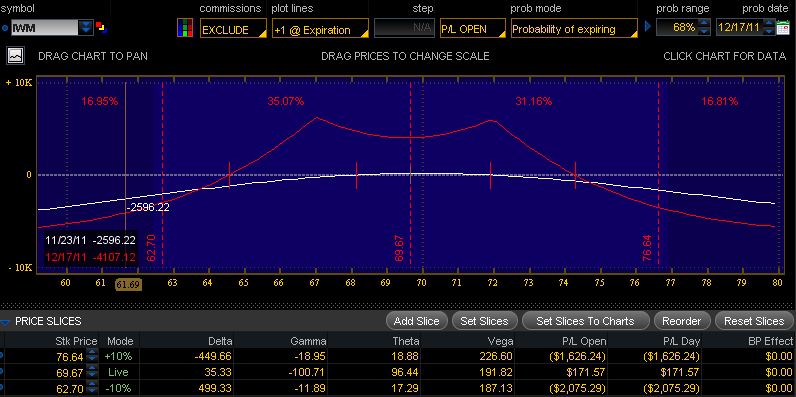Screen dimensions: 796x397
Task: Click the red-yellow-blue linked squares icon by symbol
Action: 101,26
